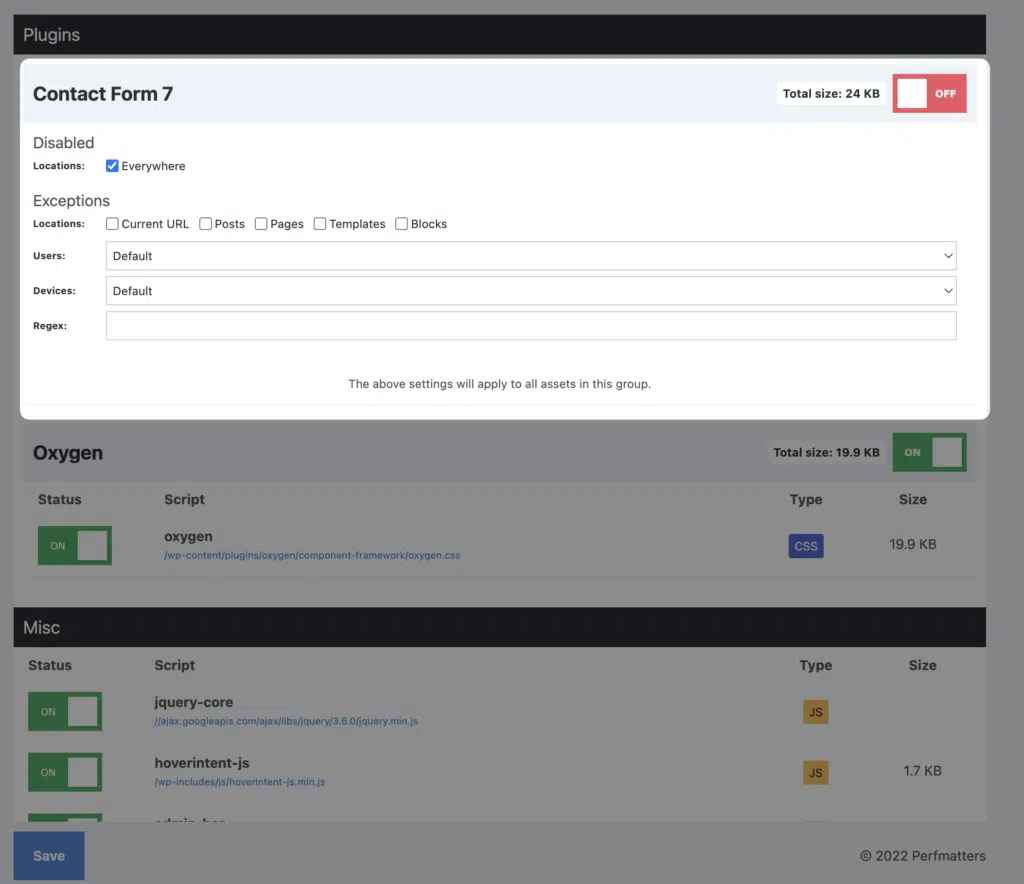Open the jquery.min.js googleapis link
This screenshot has height=884, width=1024.
tap(286, 721)
